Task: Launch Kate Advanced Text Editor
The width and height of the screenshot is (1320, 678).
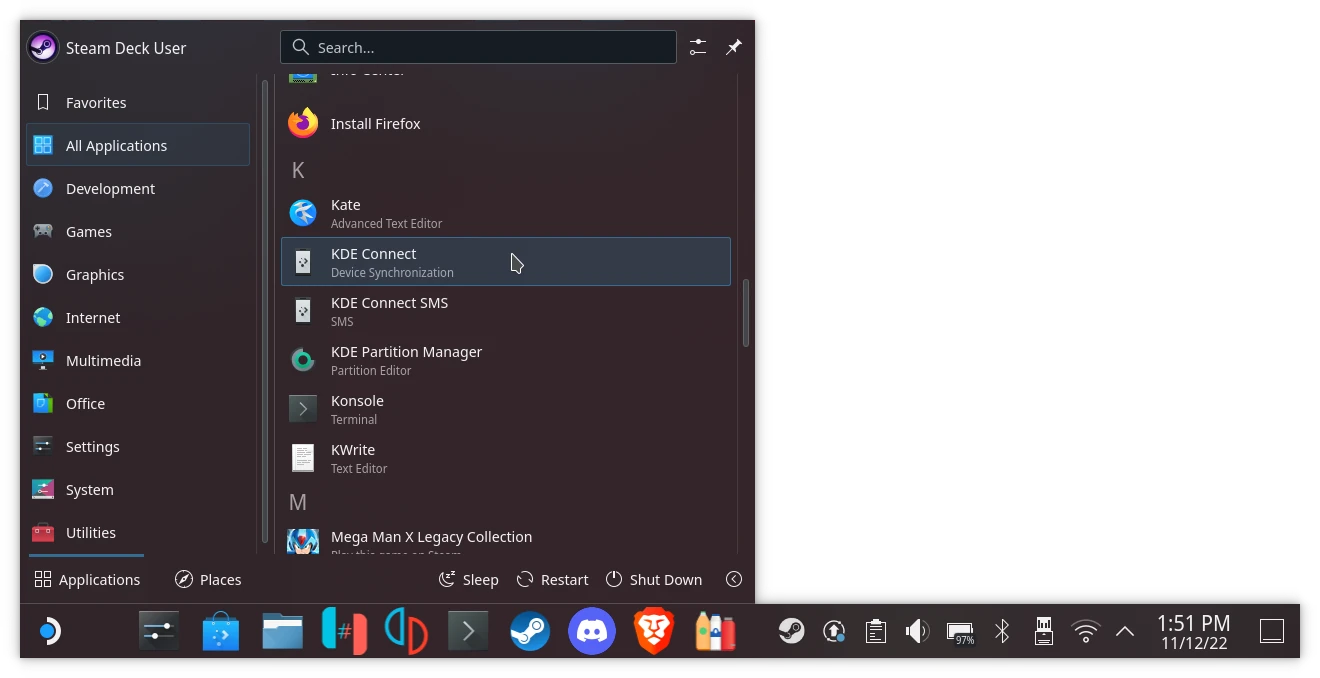Action: tap(506, 212)
